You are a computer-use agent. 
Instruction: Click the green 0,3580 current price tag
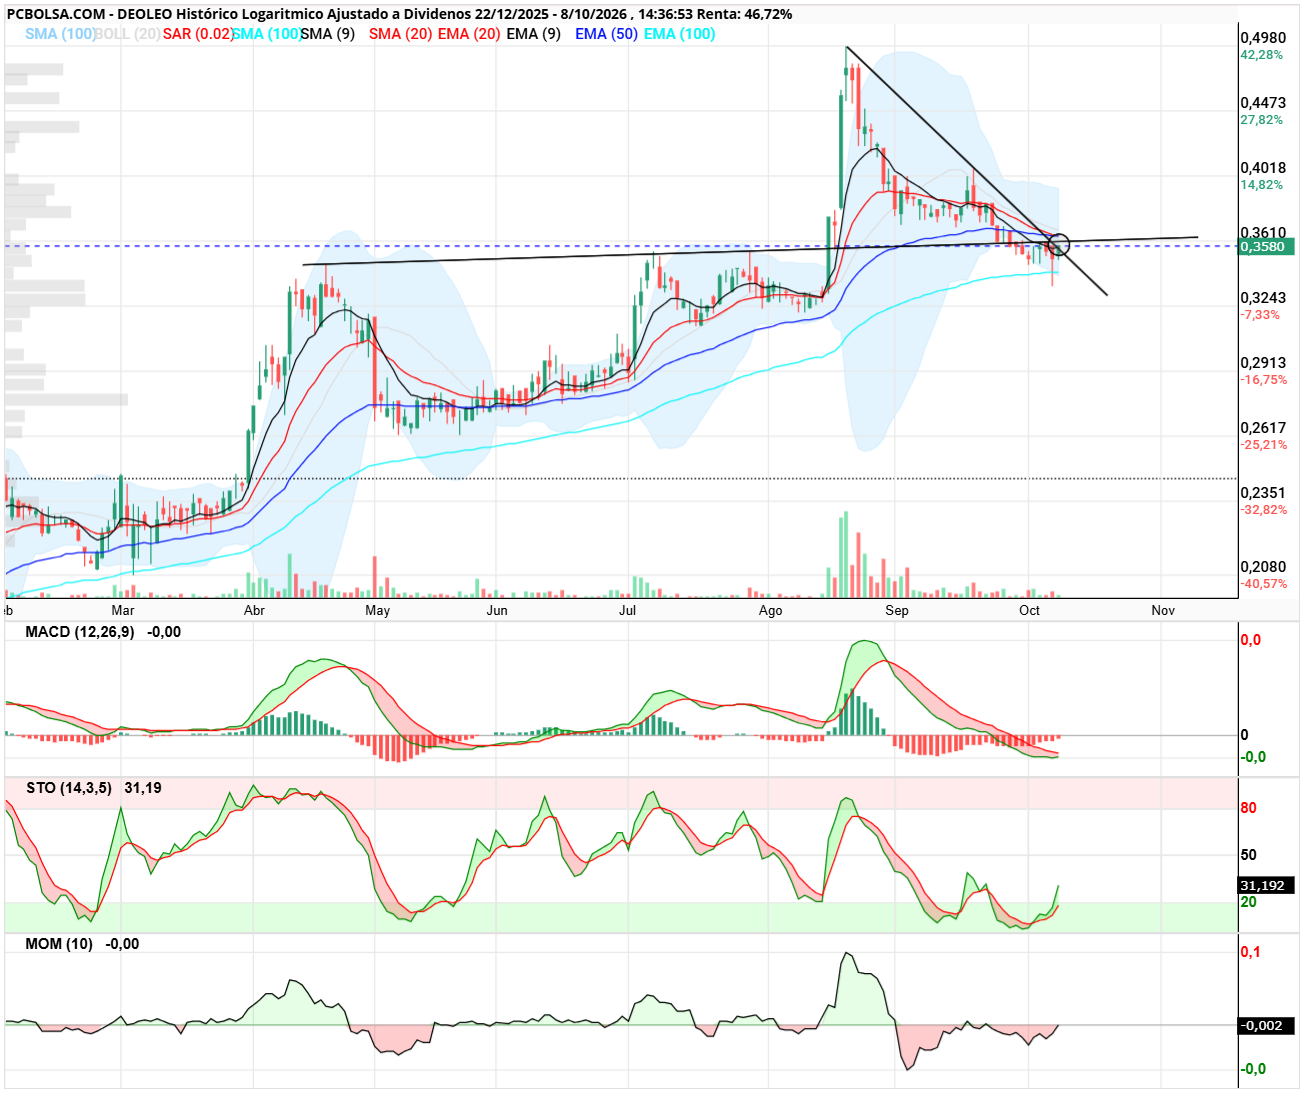pyautogui.click(x=1267, y=246)
